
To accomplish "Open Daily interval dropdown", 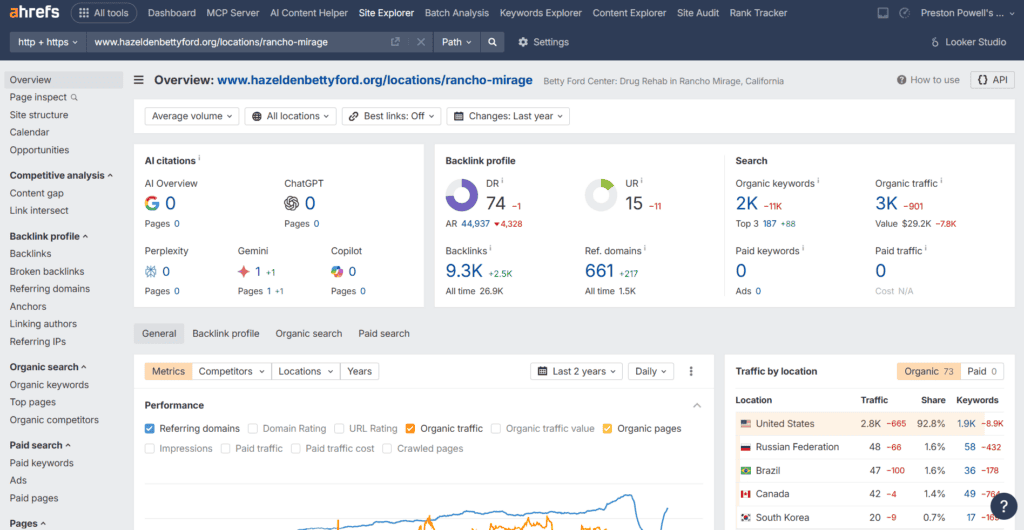I will click(650, 371).
